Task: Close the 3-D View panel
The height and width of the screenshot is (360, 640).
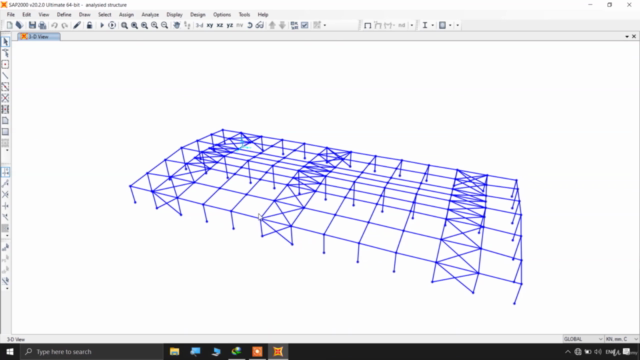Action: coord(634,37)
